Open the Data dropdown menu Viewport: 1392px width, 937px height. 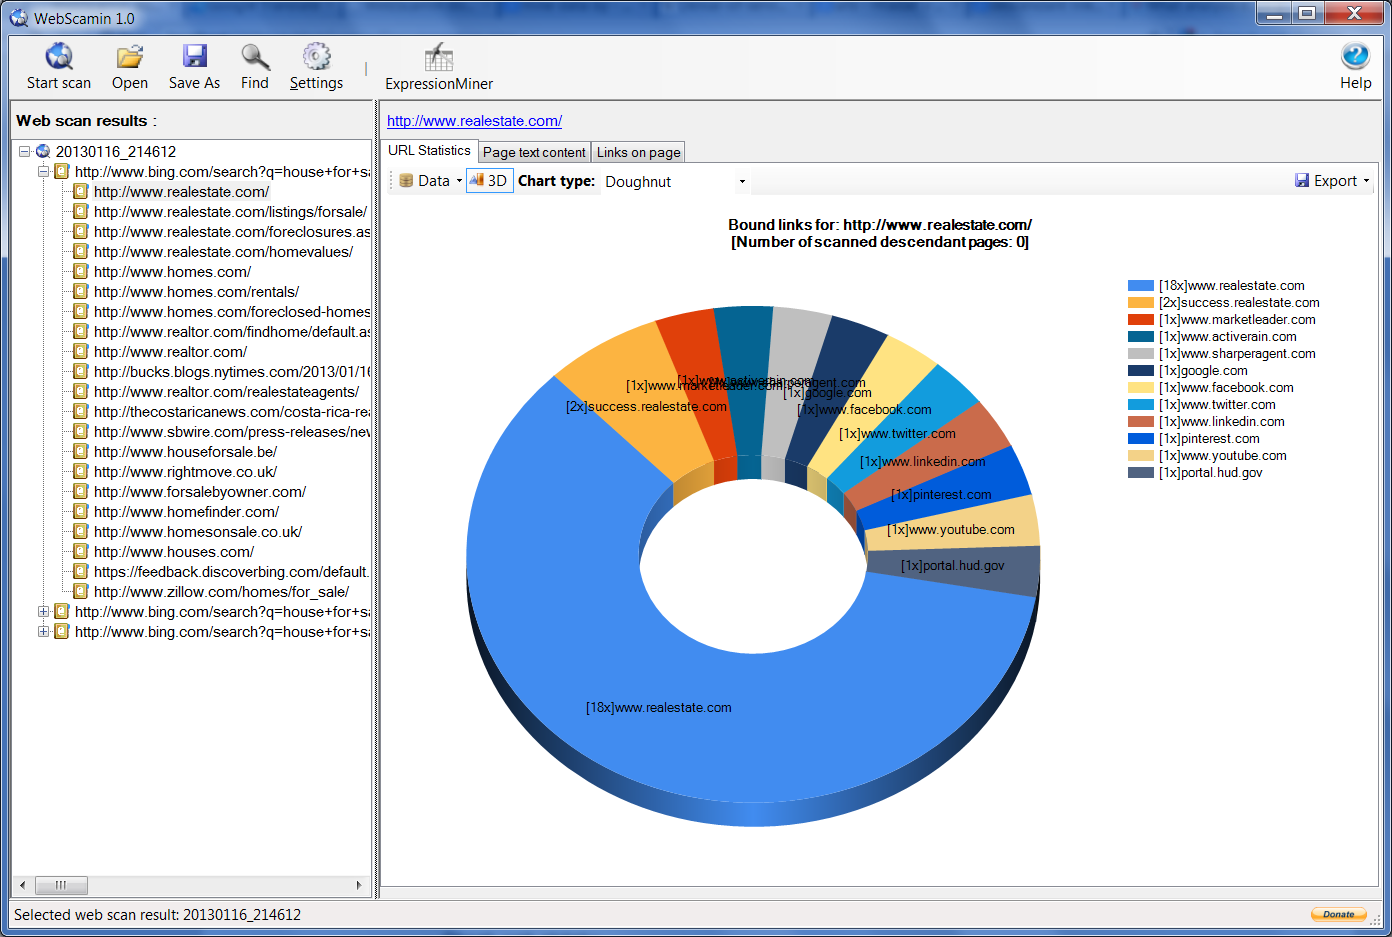[431, 181]
